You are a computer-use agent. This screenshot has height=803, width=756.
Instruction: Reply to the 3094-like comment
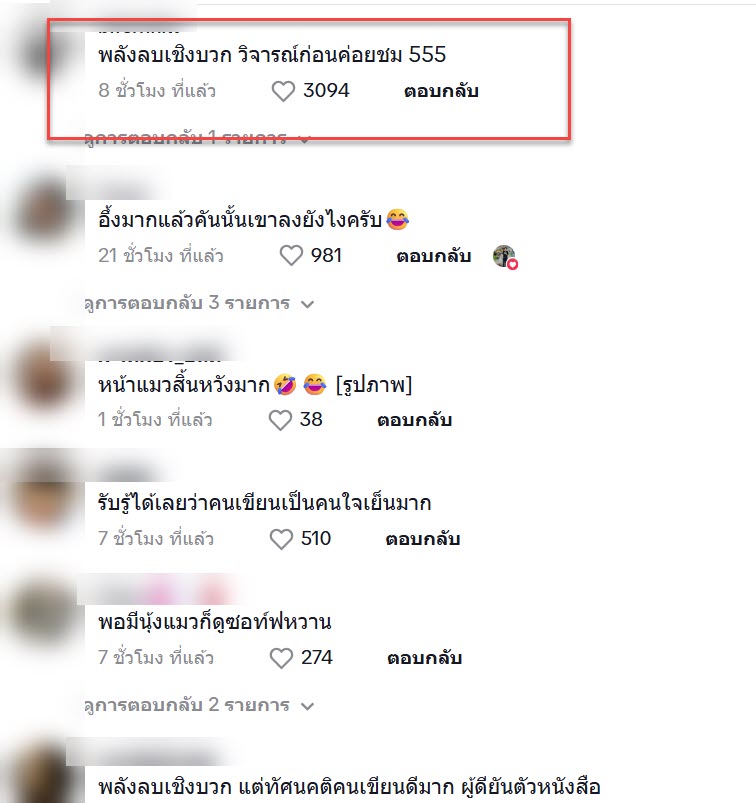pyautogui.click(x=441, y=91)
